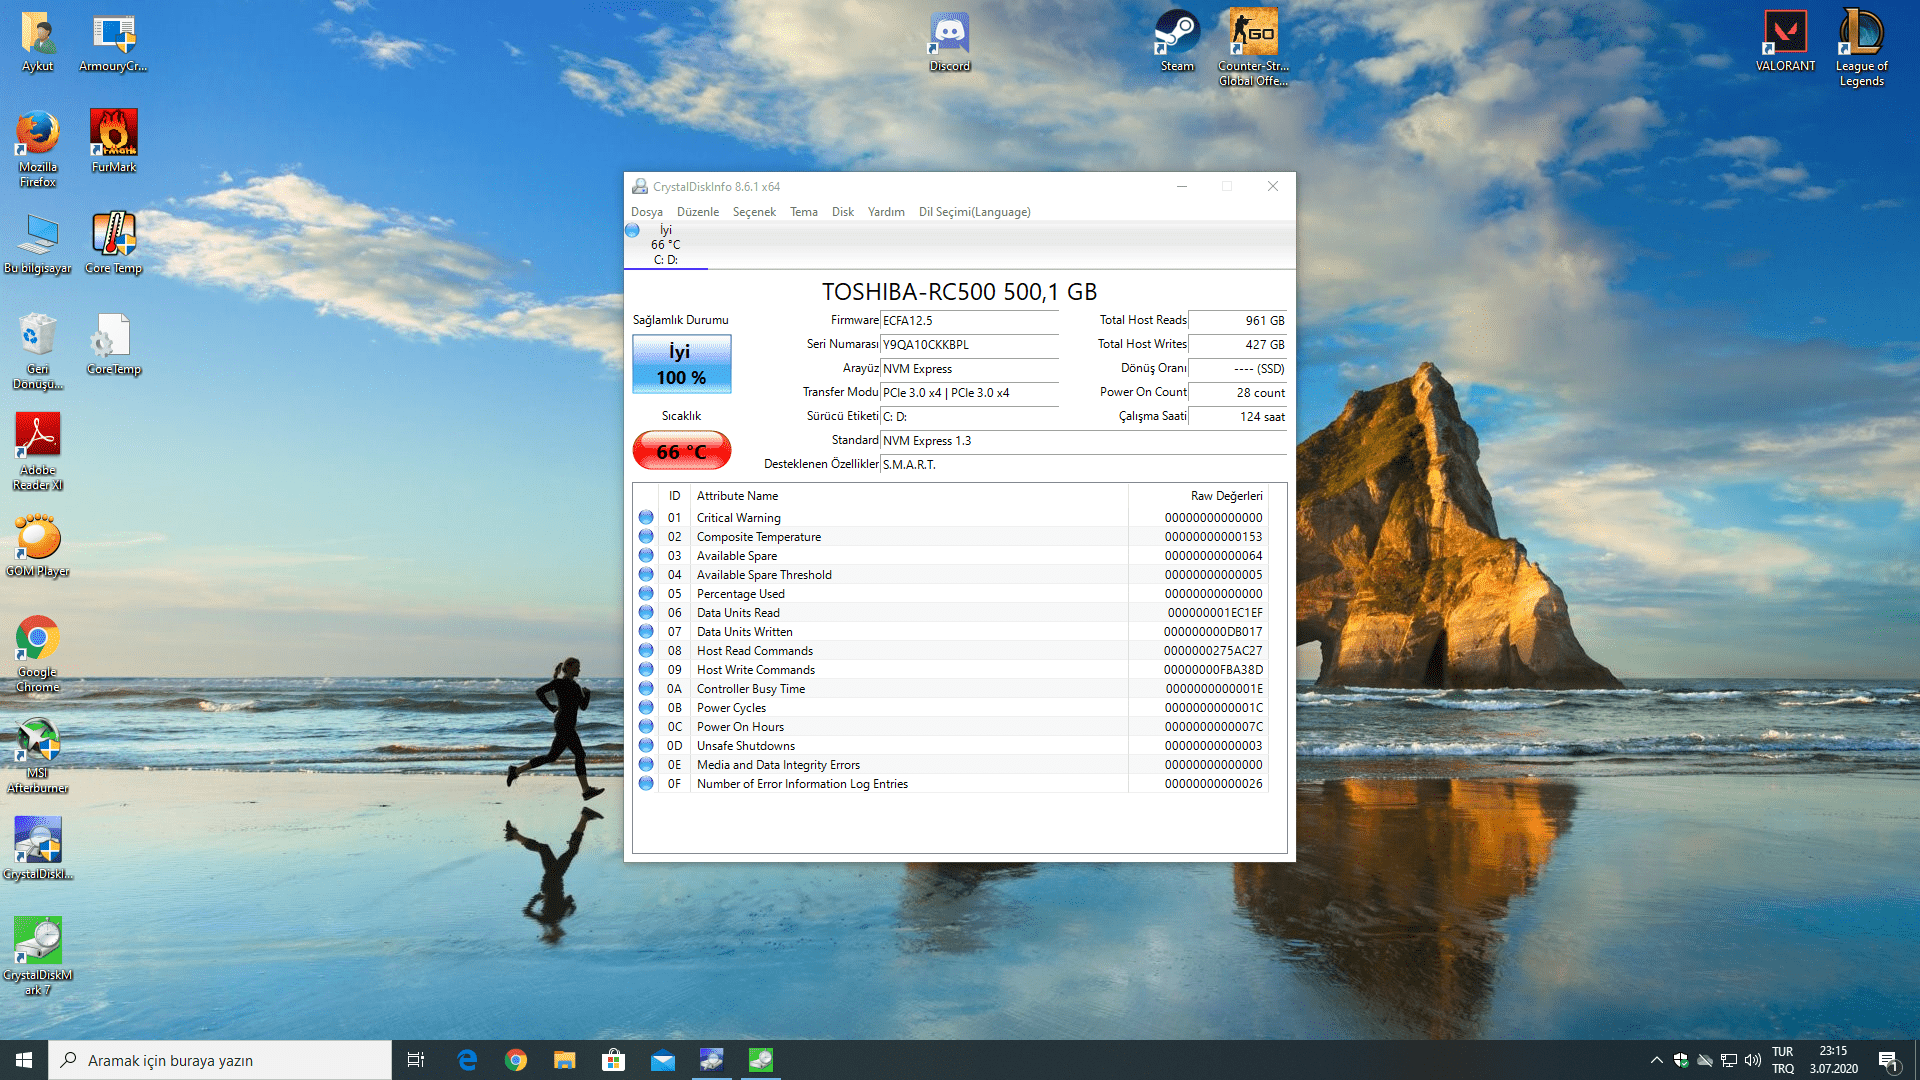This screenshot has height=1080, width=1920.
Task: Click the İyi 100 % health status button
Action: 681,364
